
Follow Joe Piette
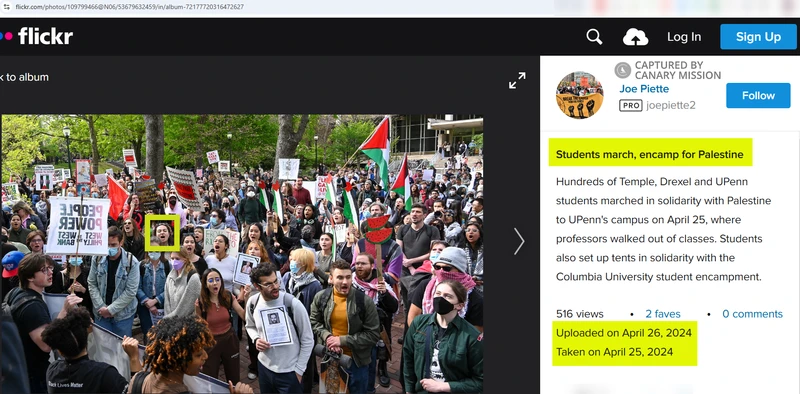758,95
